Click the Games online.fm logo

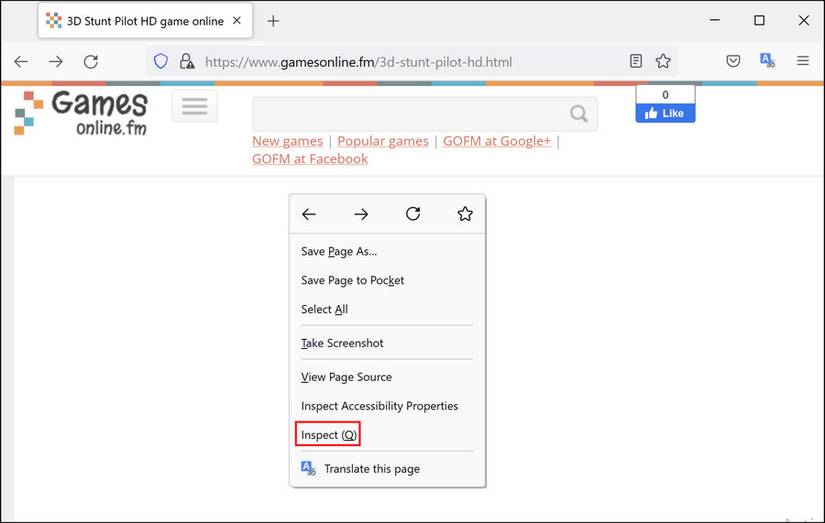(81, 113)
